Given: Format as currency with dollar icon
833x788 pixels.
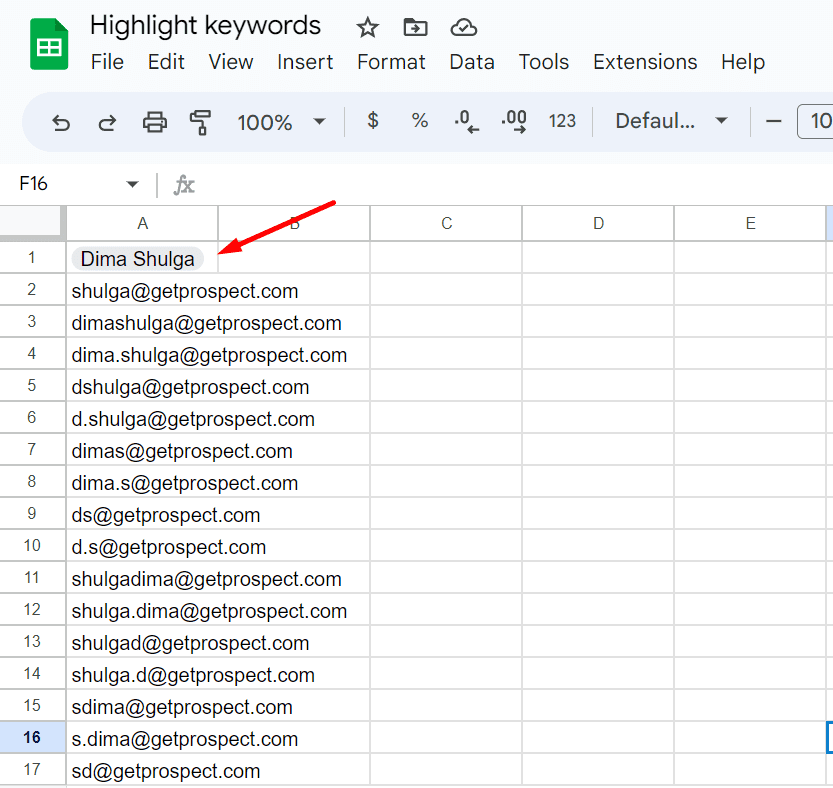Looking at the screenshot, I should point(373,121).
